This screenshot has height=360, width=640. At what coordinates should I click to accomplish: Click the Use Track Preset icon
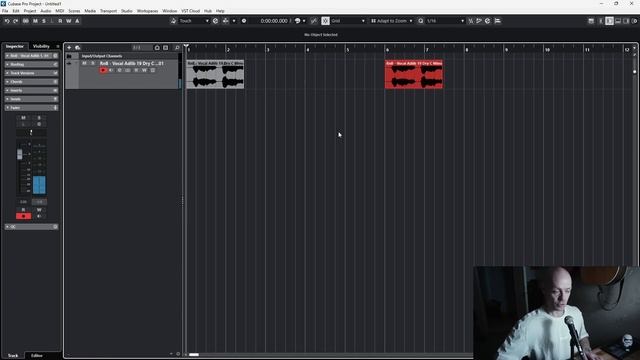pos(78,48)
